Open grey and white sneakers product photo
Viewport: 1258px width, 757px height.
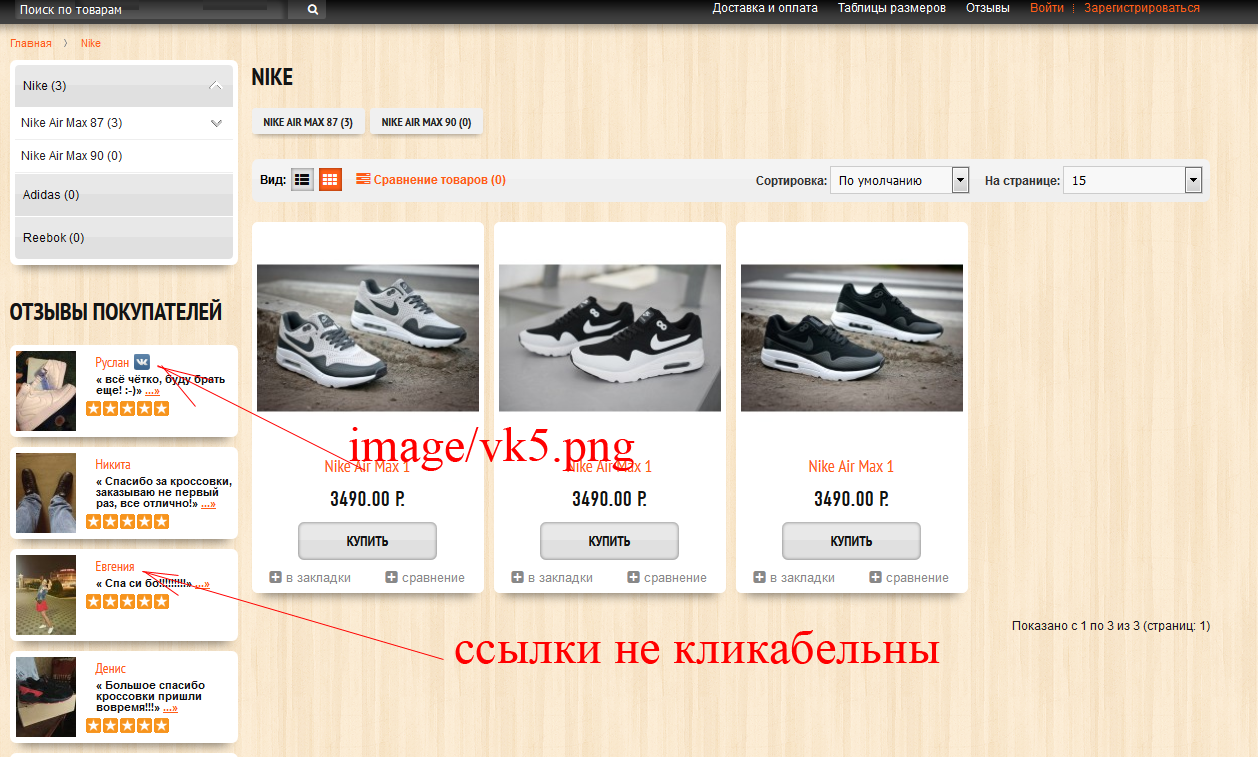pos(368,338)
